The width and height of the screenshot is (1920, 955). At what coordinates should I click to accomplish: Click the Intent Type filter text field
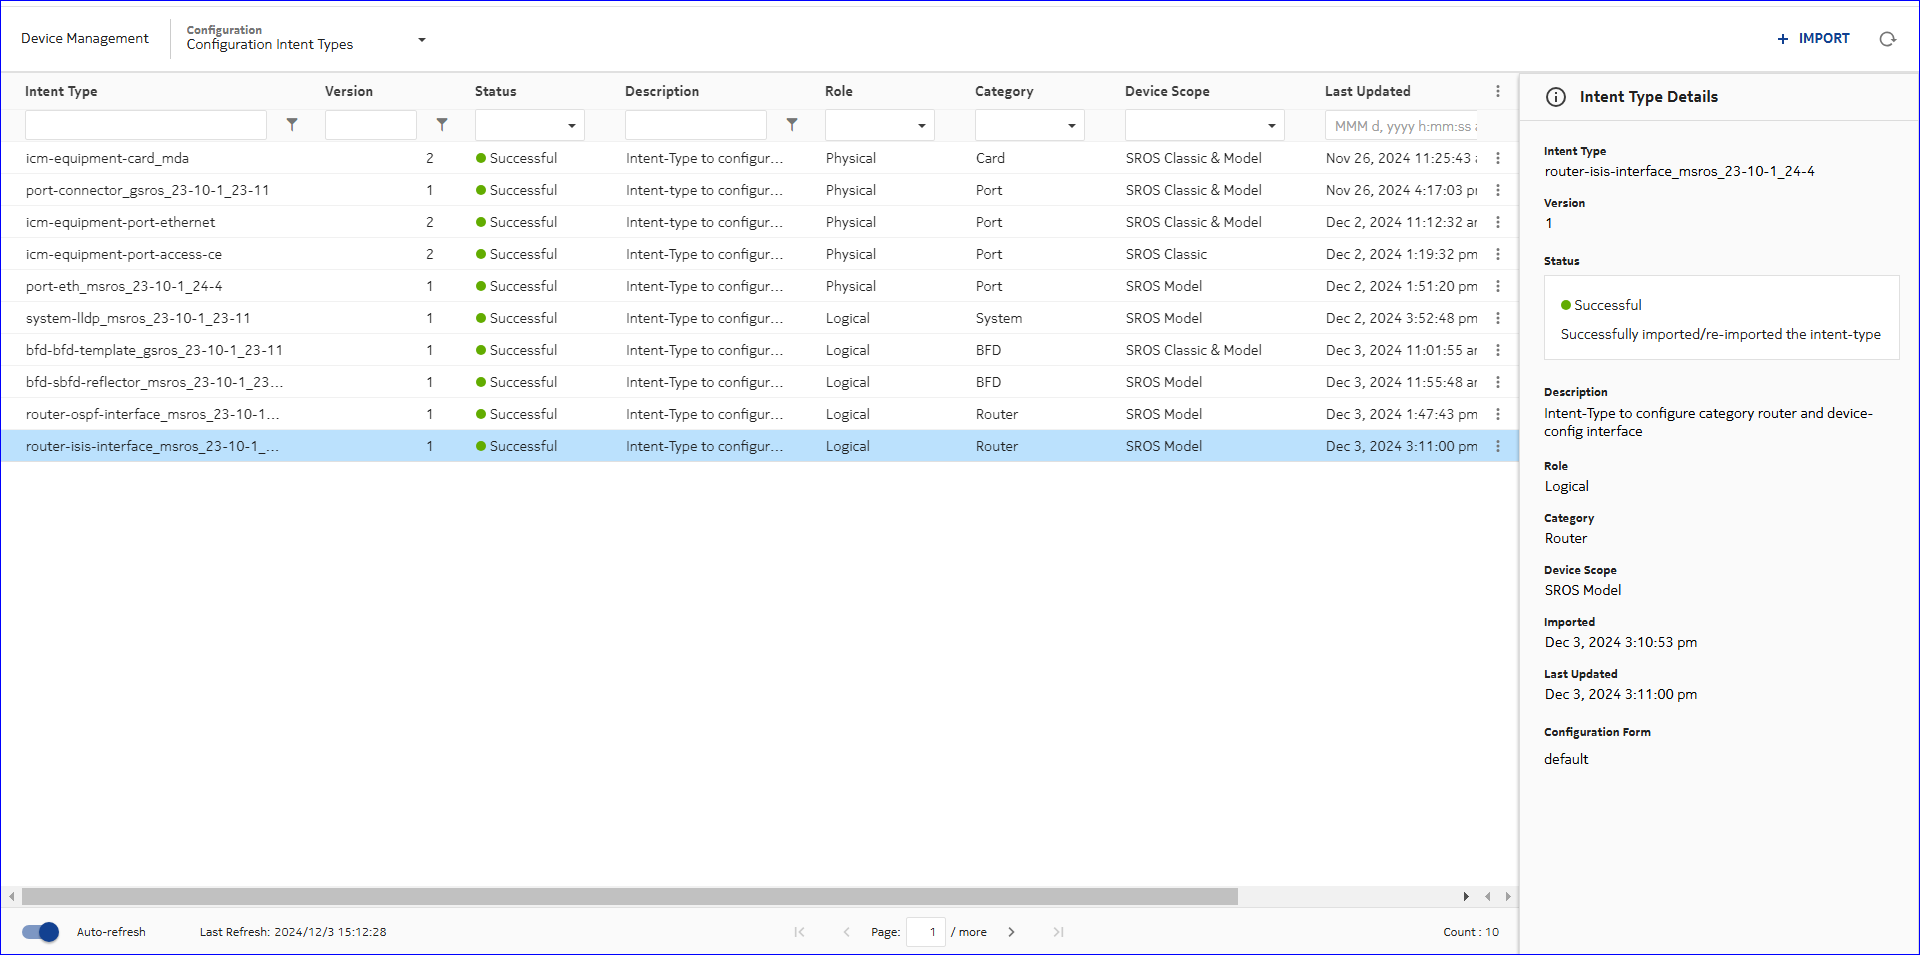[146, 125]
